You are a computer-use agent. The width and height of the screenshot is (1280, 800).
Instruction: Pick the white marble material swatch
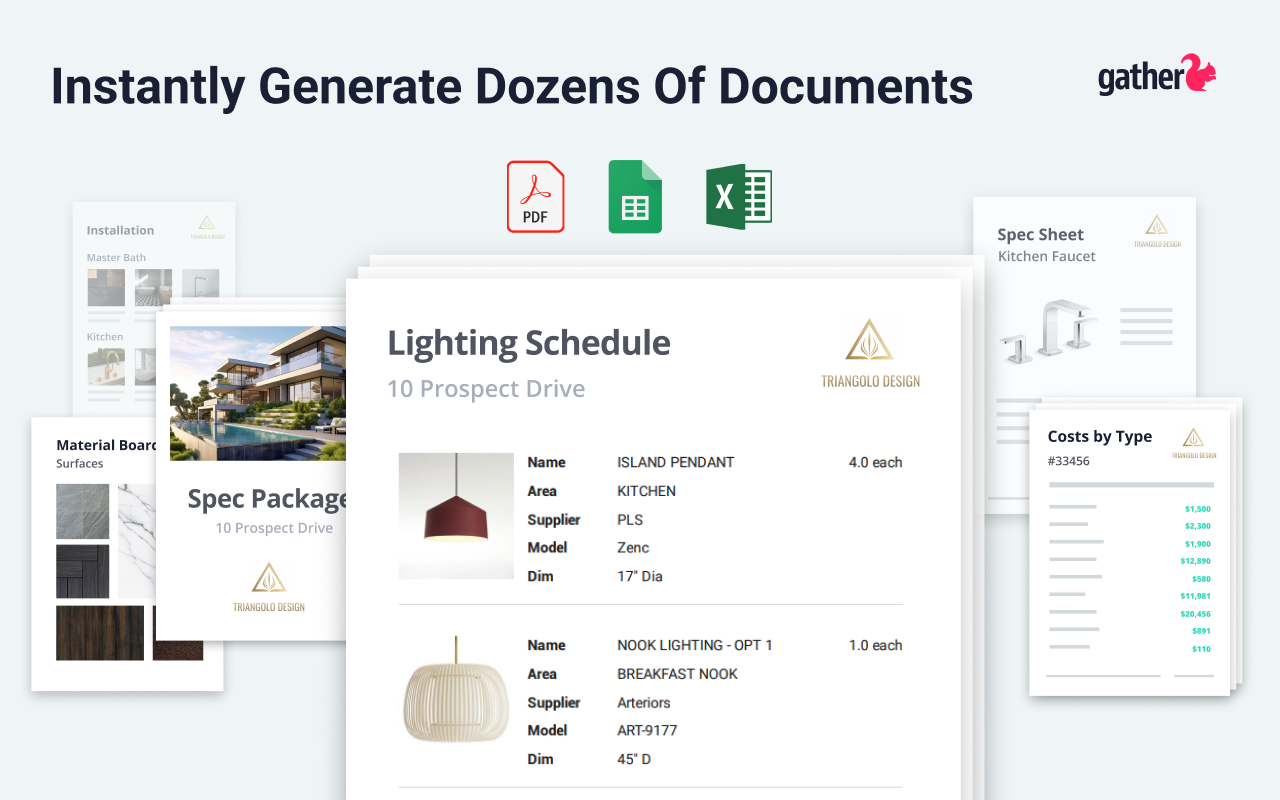(x=137, y=540)
